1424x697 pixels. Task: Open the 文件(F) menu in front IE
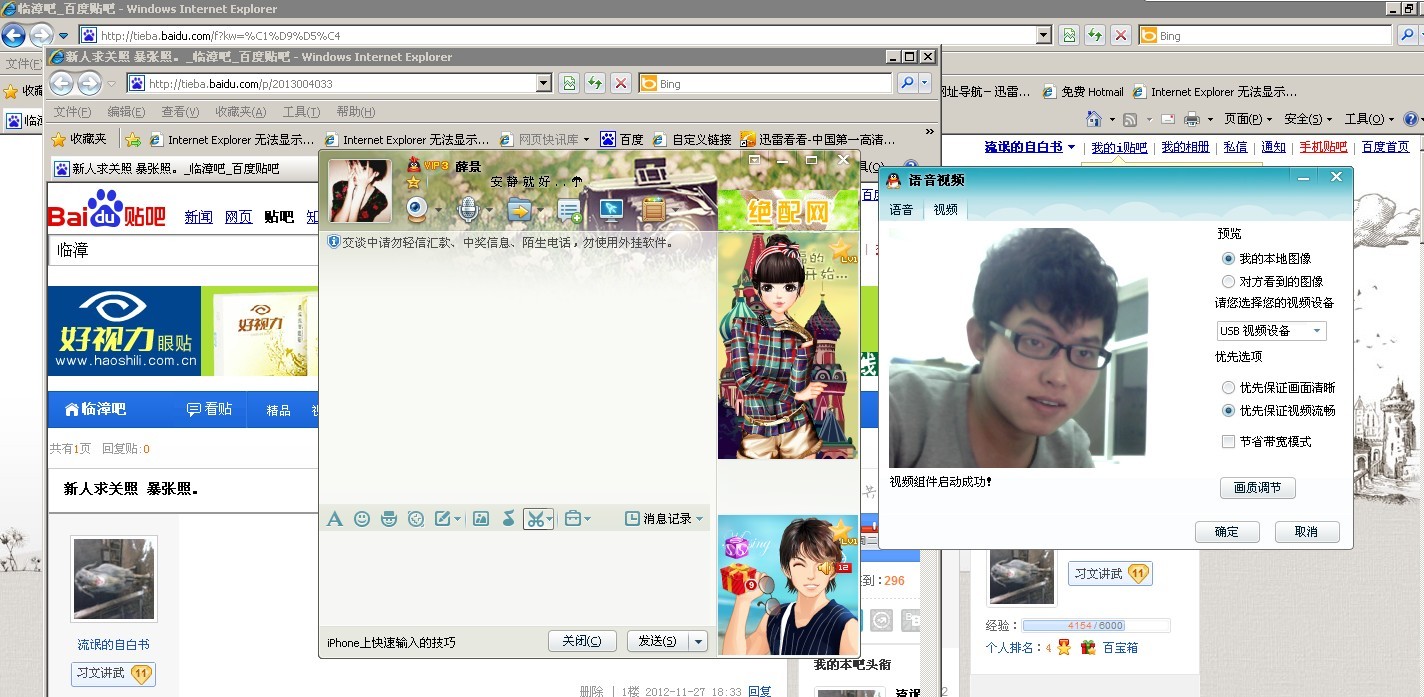pyautogui.click(x=72, y=112)
